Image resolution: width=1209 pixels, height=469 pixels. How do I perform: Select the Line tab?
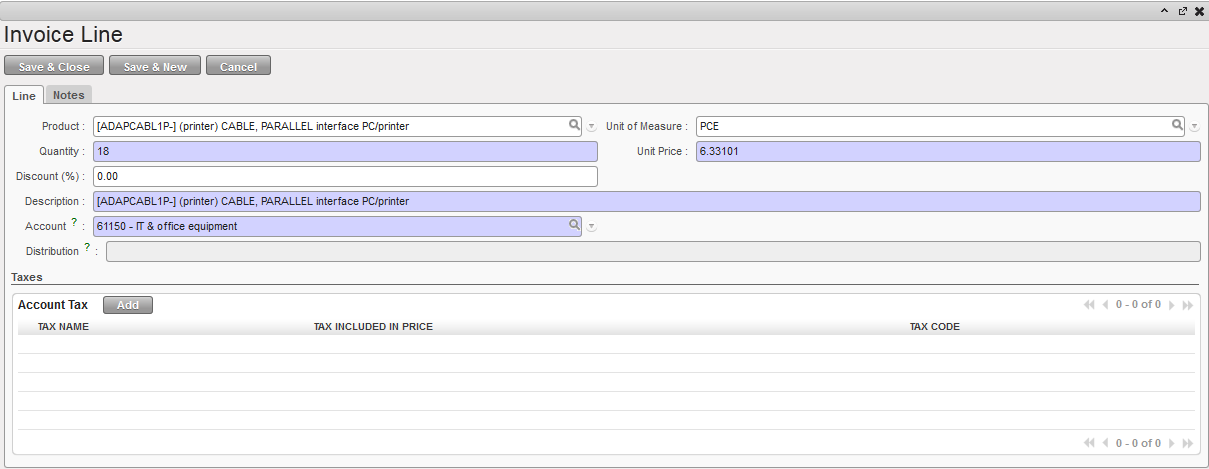point(24,96)
